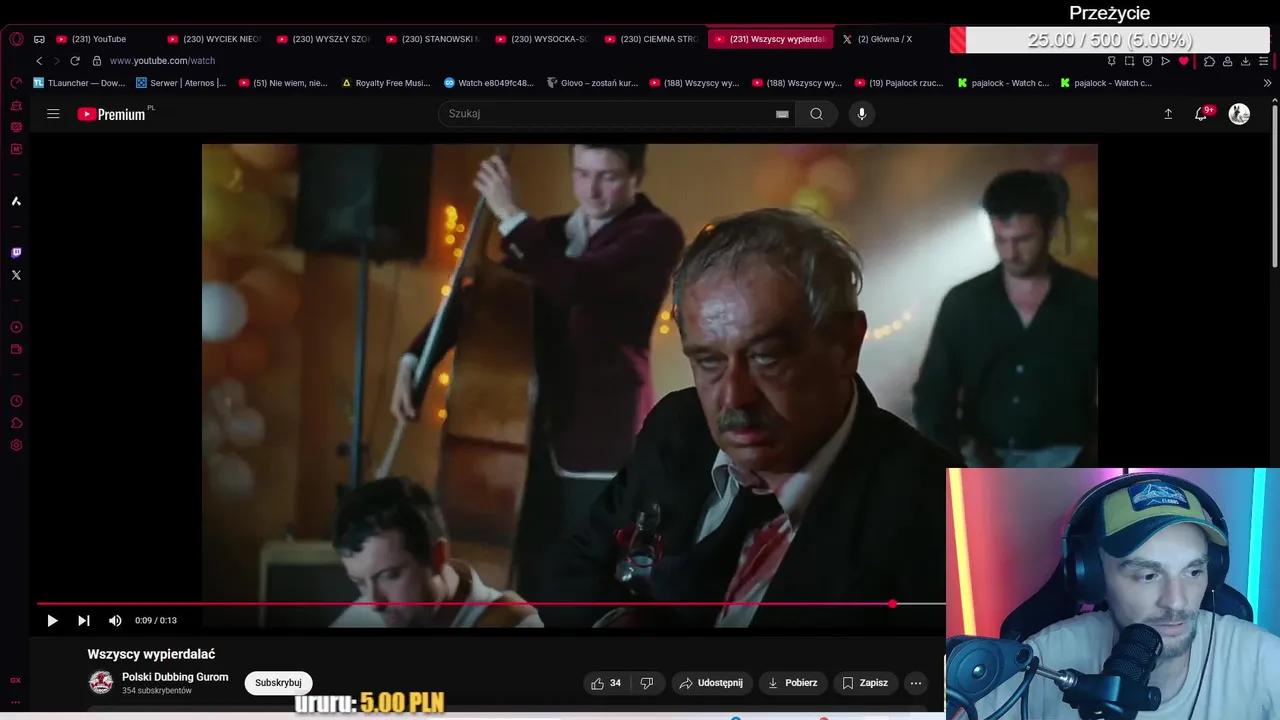Switch to STANOWSKI tab
This screenshot has width=1280, height=720.
coord(433,39)
